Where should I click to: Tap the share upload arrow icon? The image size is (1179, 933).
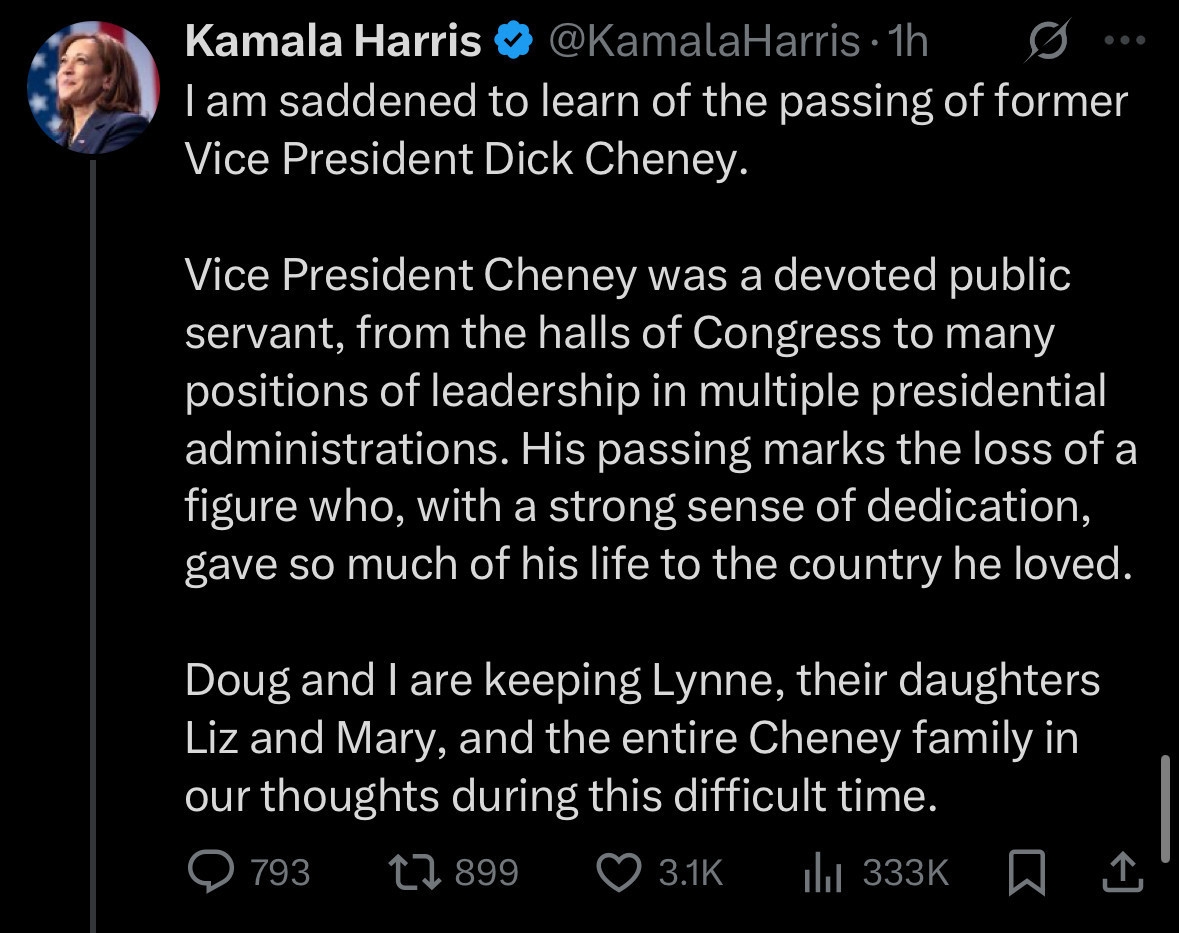point(1121,873)
